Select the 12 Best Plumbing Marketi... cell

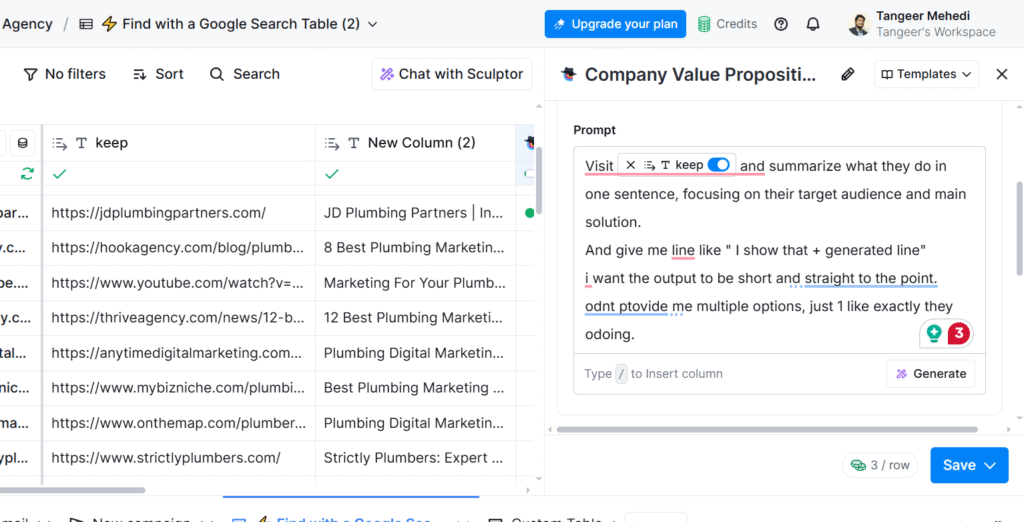pyautogui.click(x=415, y=318)
